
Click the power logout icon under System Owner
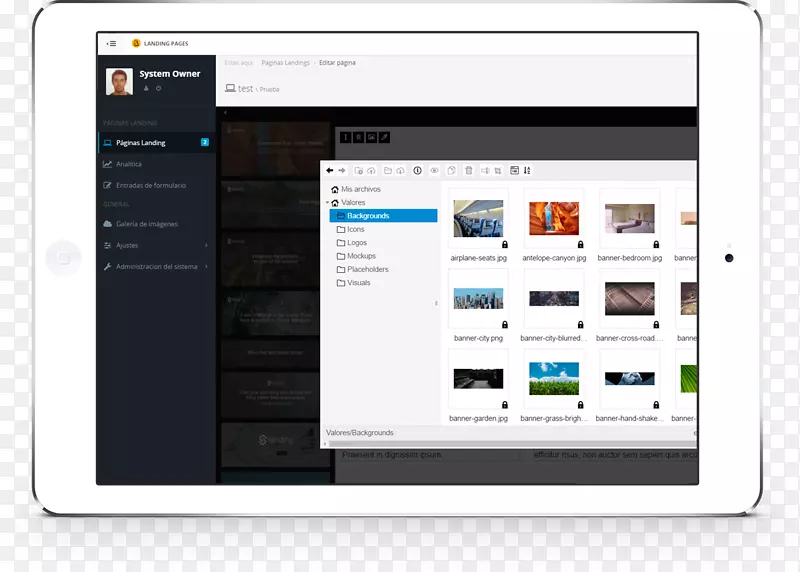158,88
